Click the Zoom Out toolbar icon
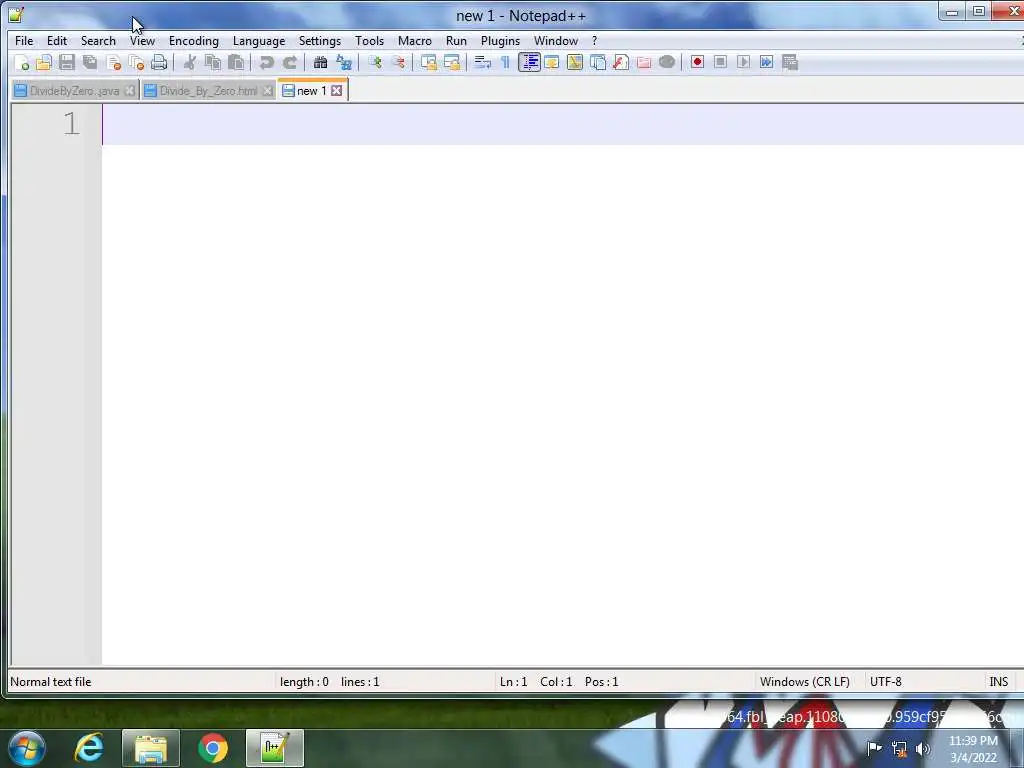1024x768 pixels. [x=398, y=63]
